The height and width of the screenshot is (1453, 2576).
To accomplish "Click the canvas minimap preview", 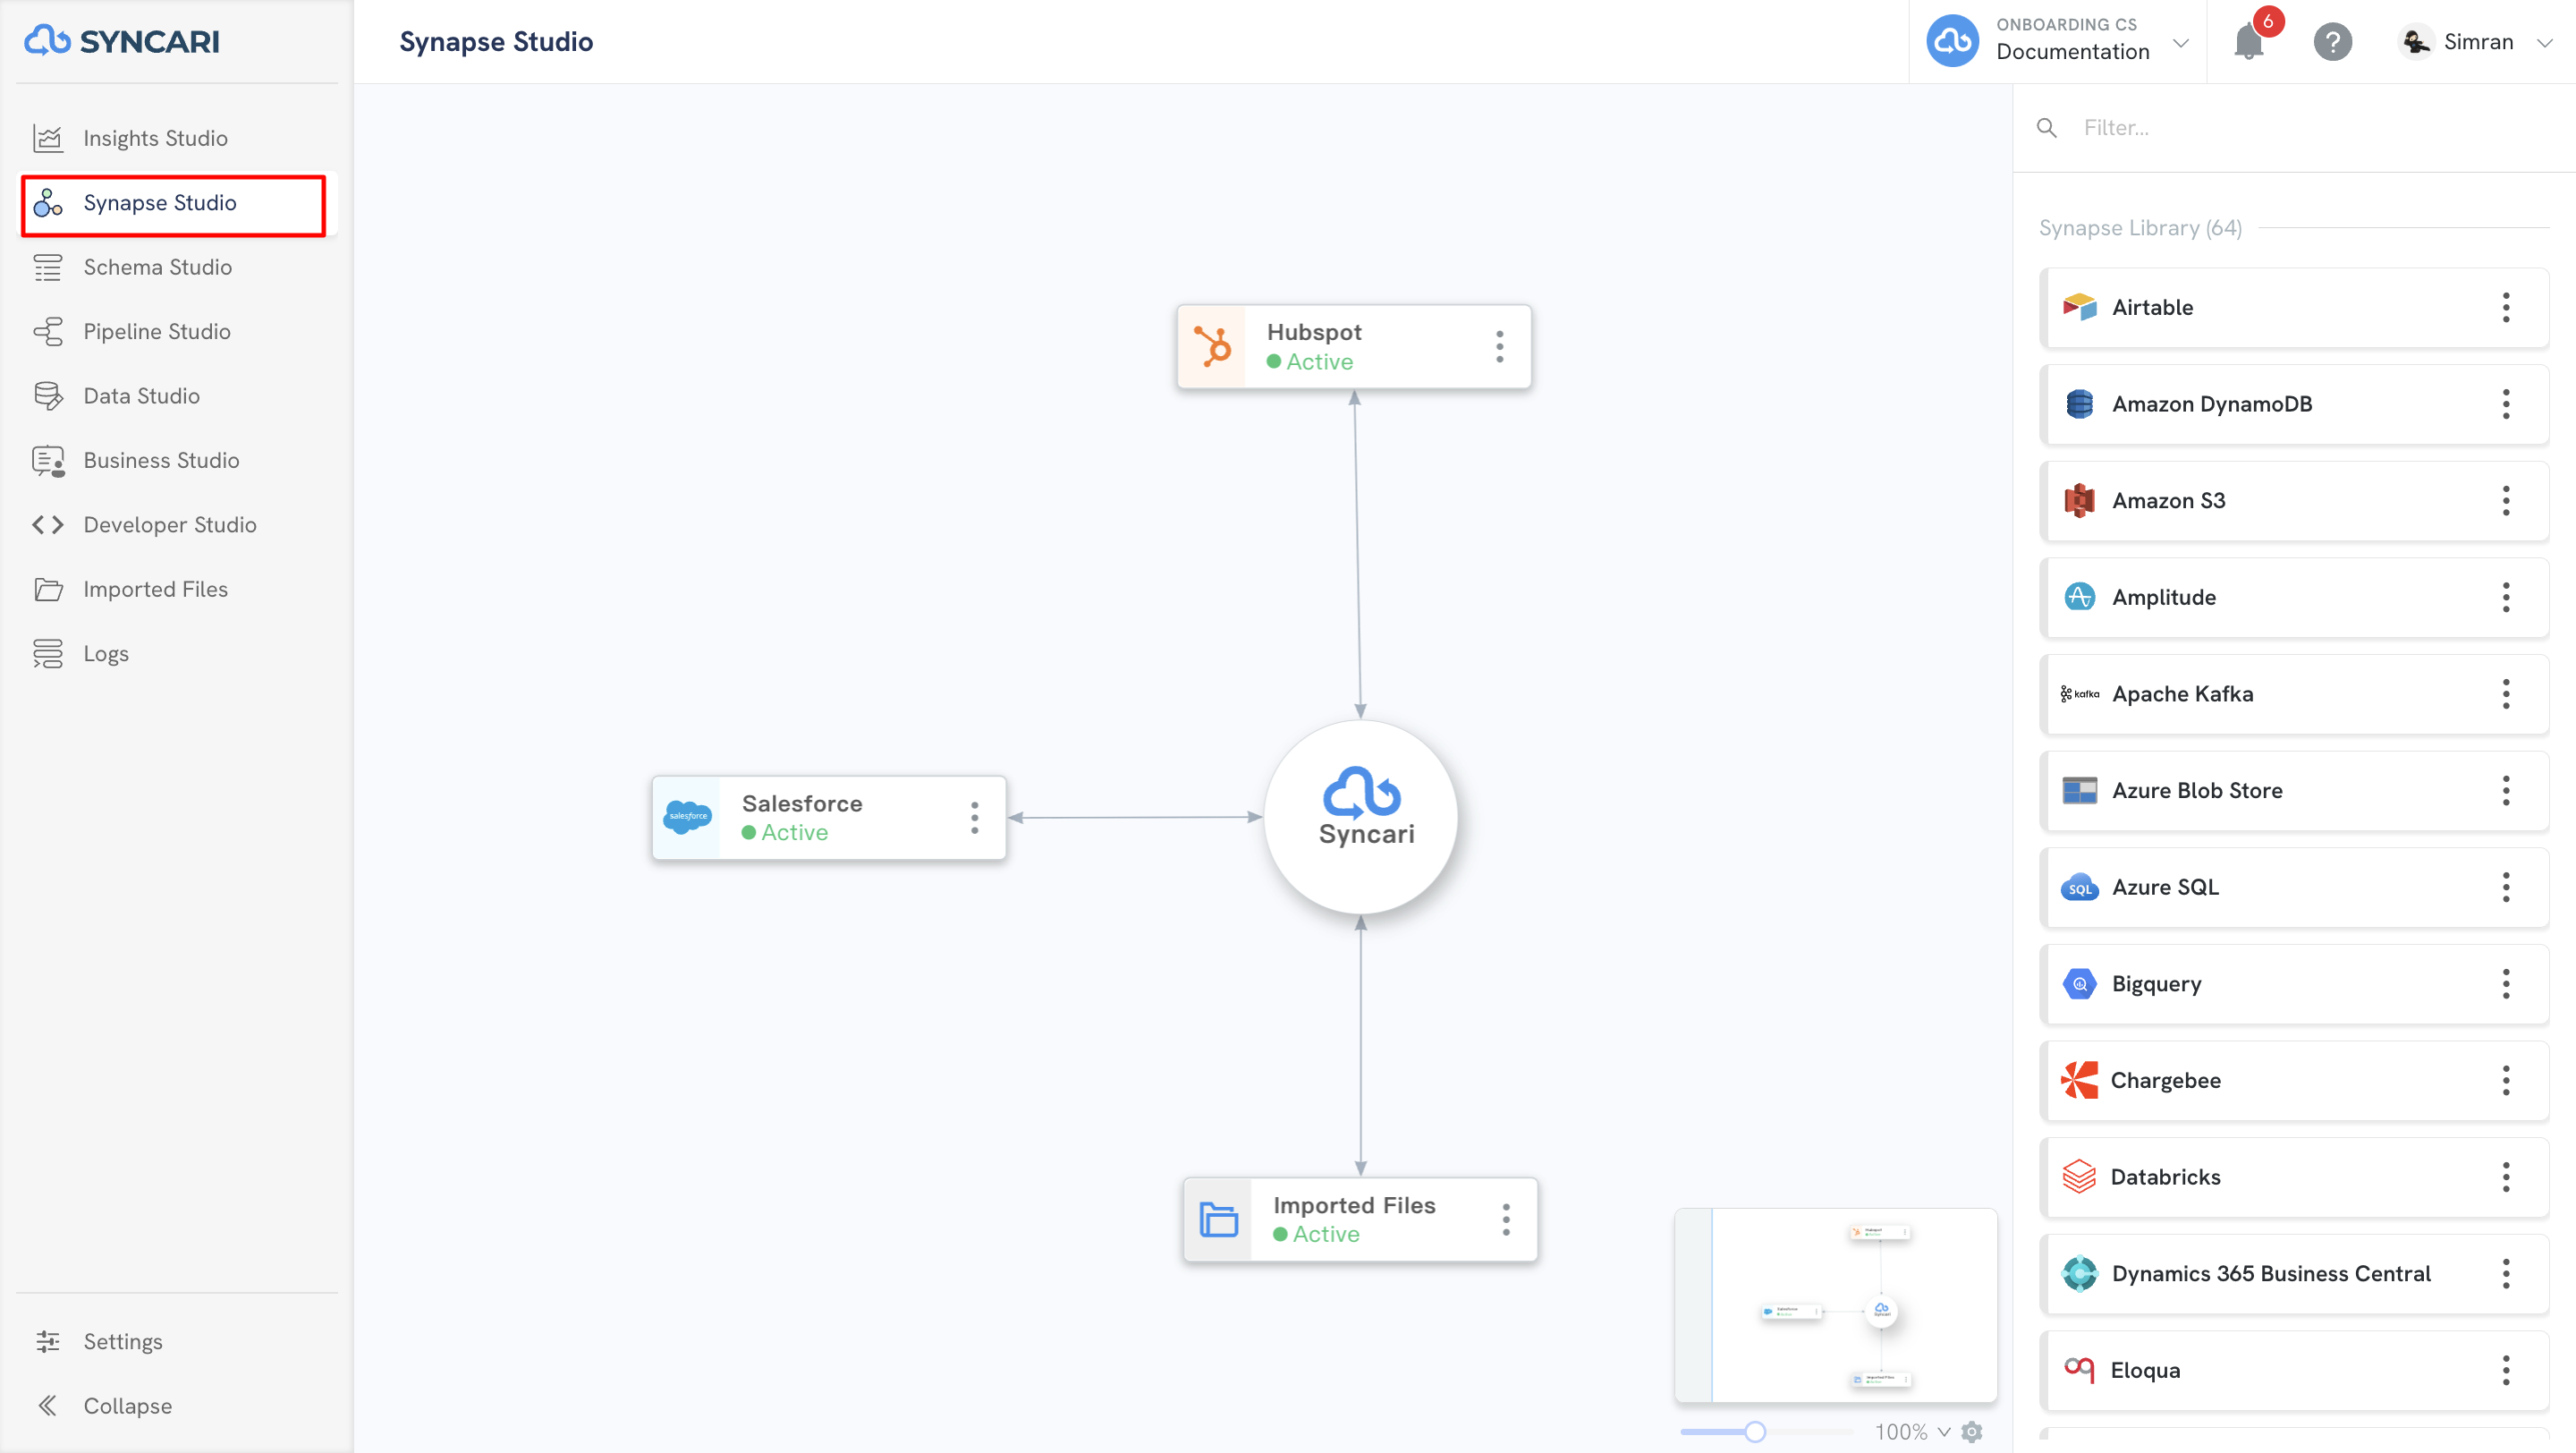I will coord(1836,1305).
